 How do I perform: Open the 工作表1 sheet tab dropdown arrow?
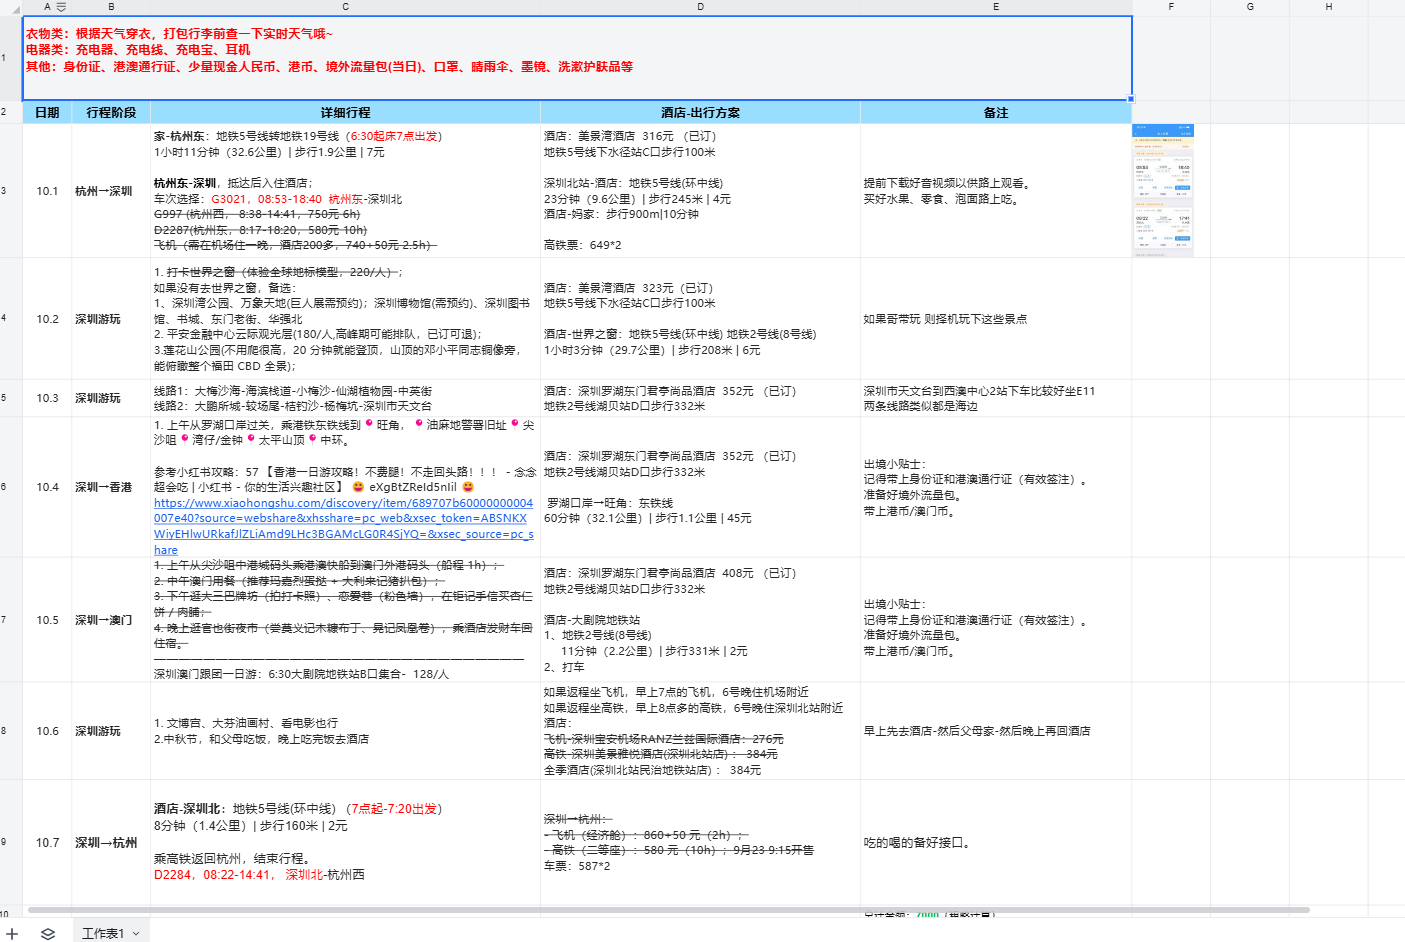click(136, 933)
